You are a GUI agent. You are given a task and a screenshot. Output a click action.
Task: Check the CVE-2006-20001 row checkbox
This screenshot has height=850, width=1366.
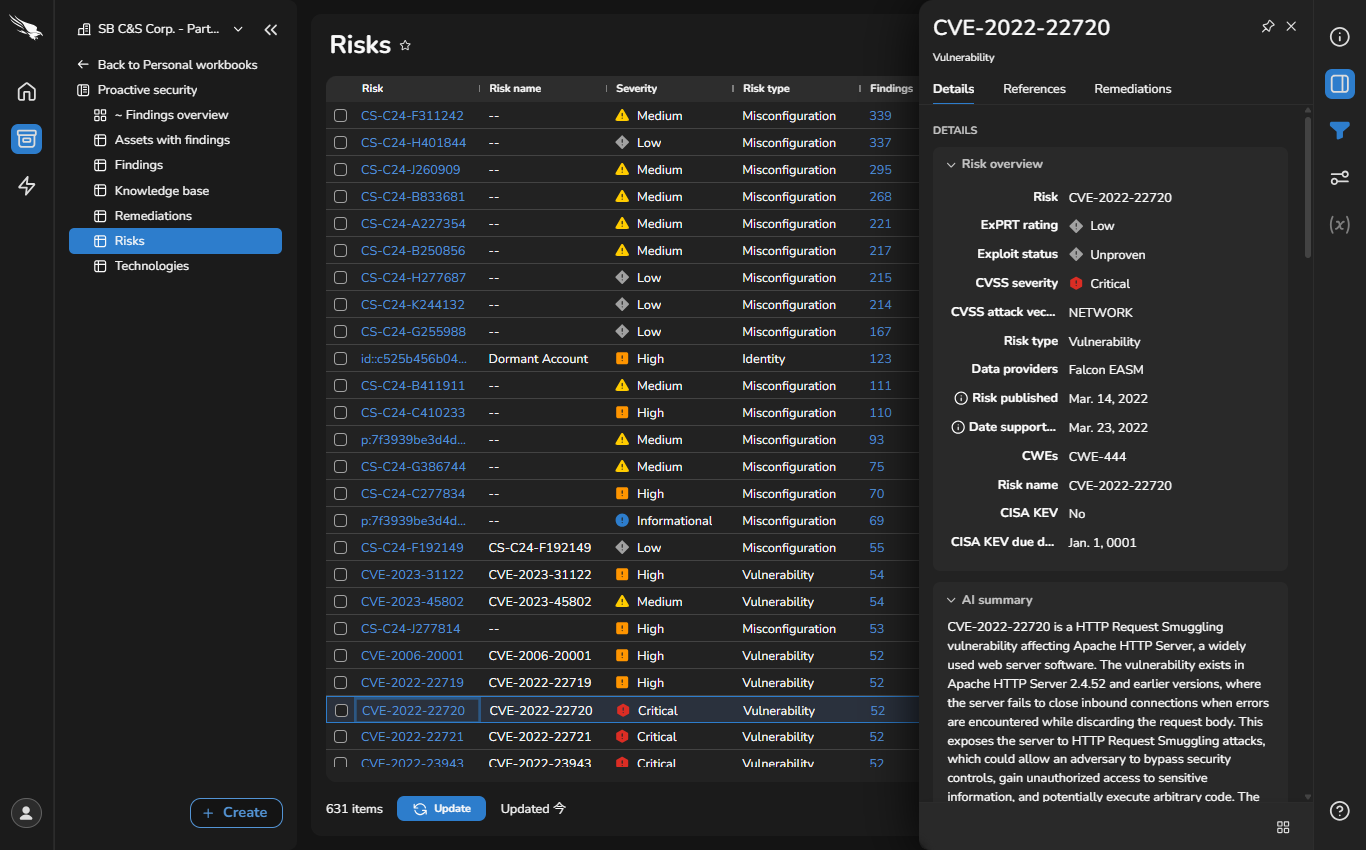click(x=340, y=656)
